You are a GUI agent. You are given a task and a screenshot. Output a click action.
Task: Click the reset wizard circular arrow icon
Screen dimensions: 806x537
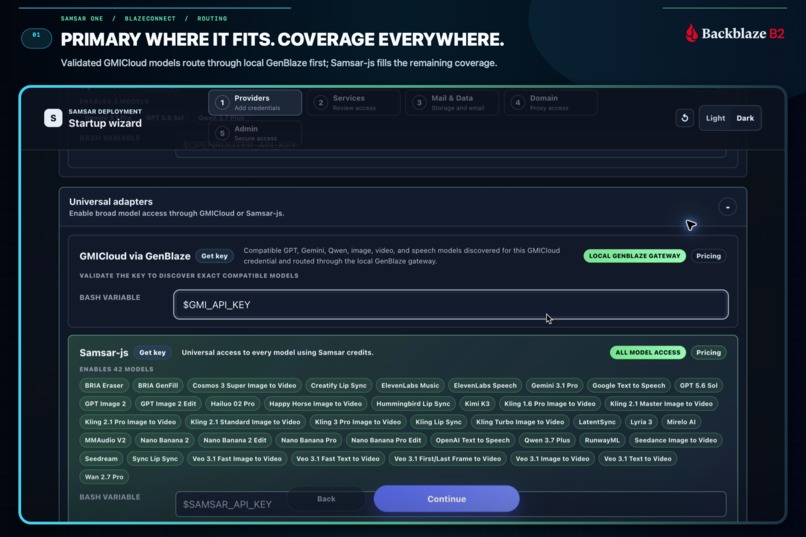click(x=684, y=118)
